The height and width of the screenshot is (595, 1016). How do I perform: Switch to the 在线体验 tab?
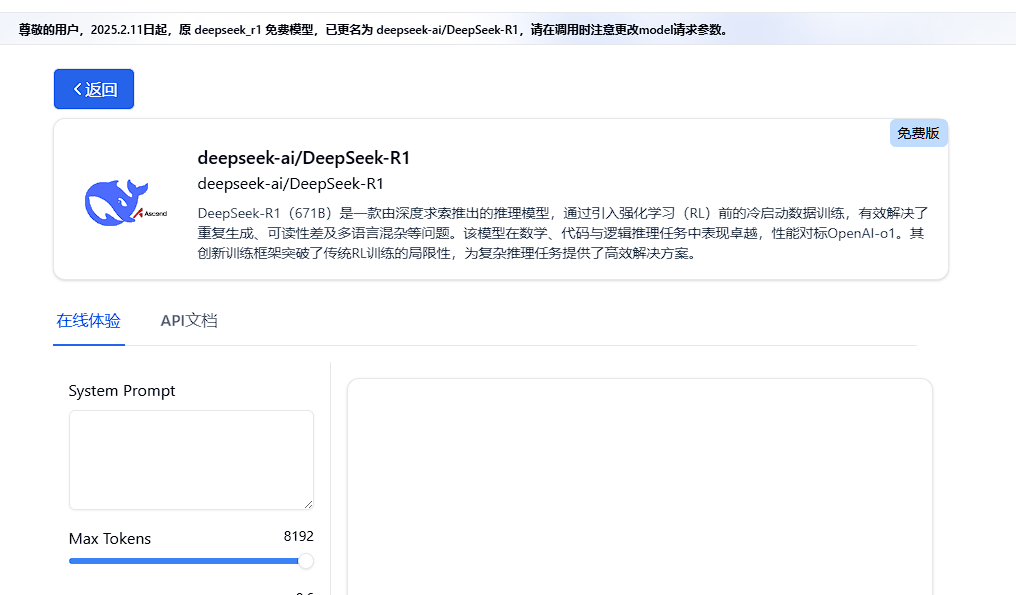89,321
